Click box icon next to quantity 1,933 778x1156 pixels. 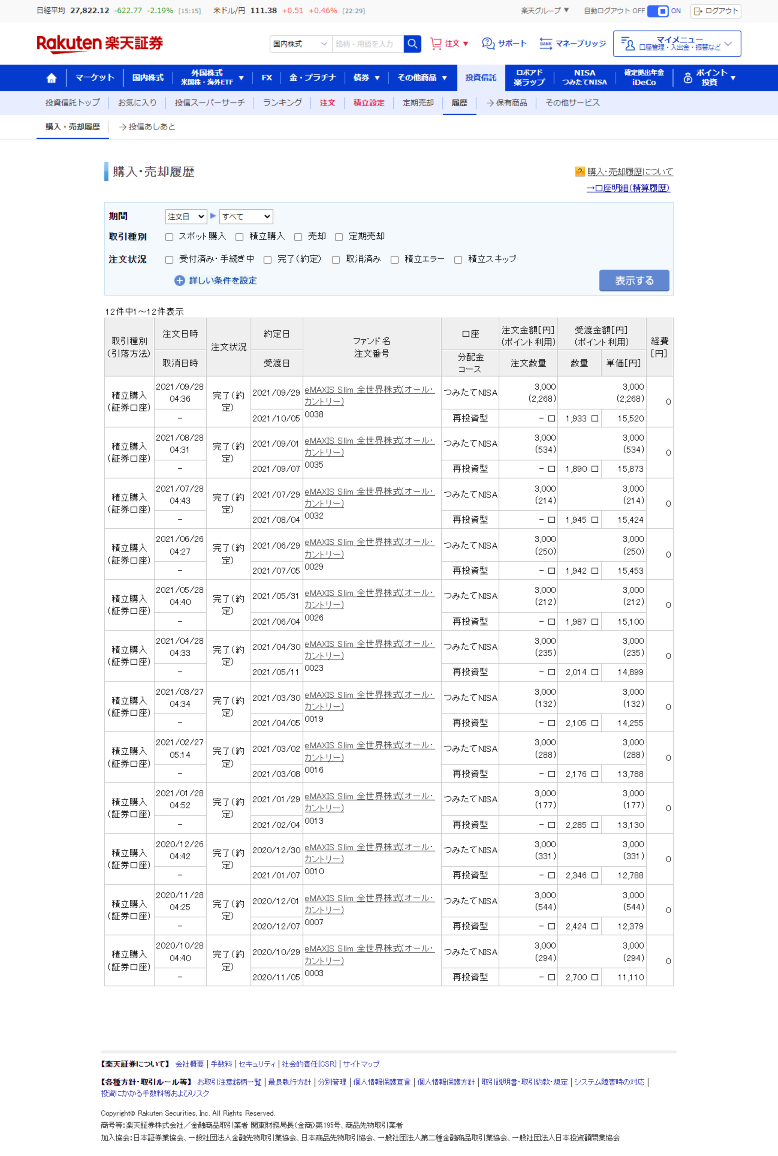pyautogui.click(x=594, y=418)
